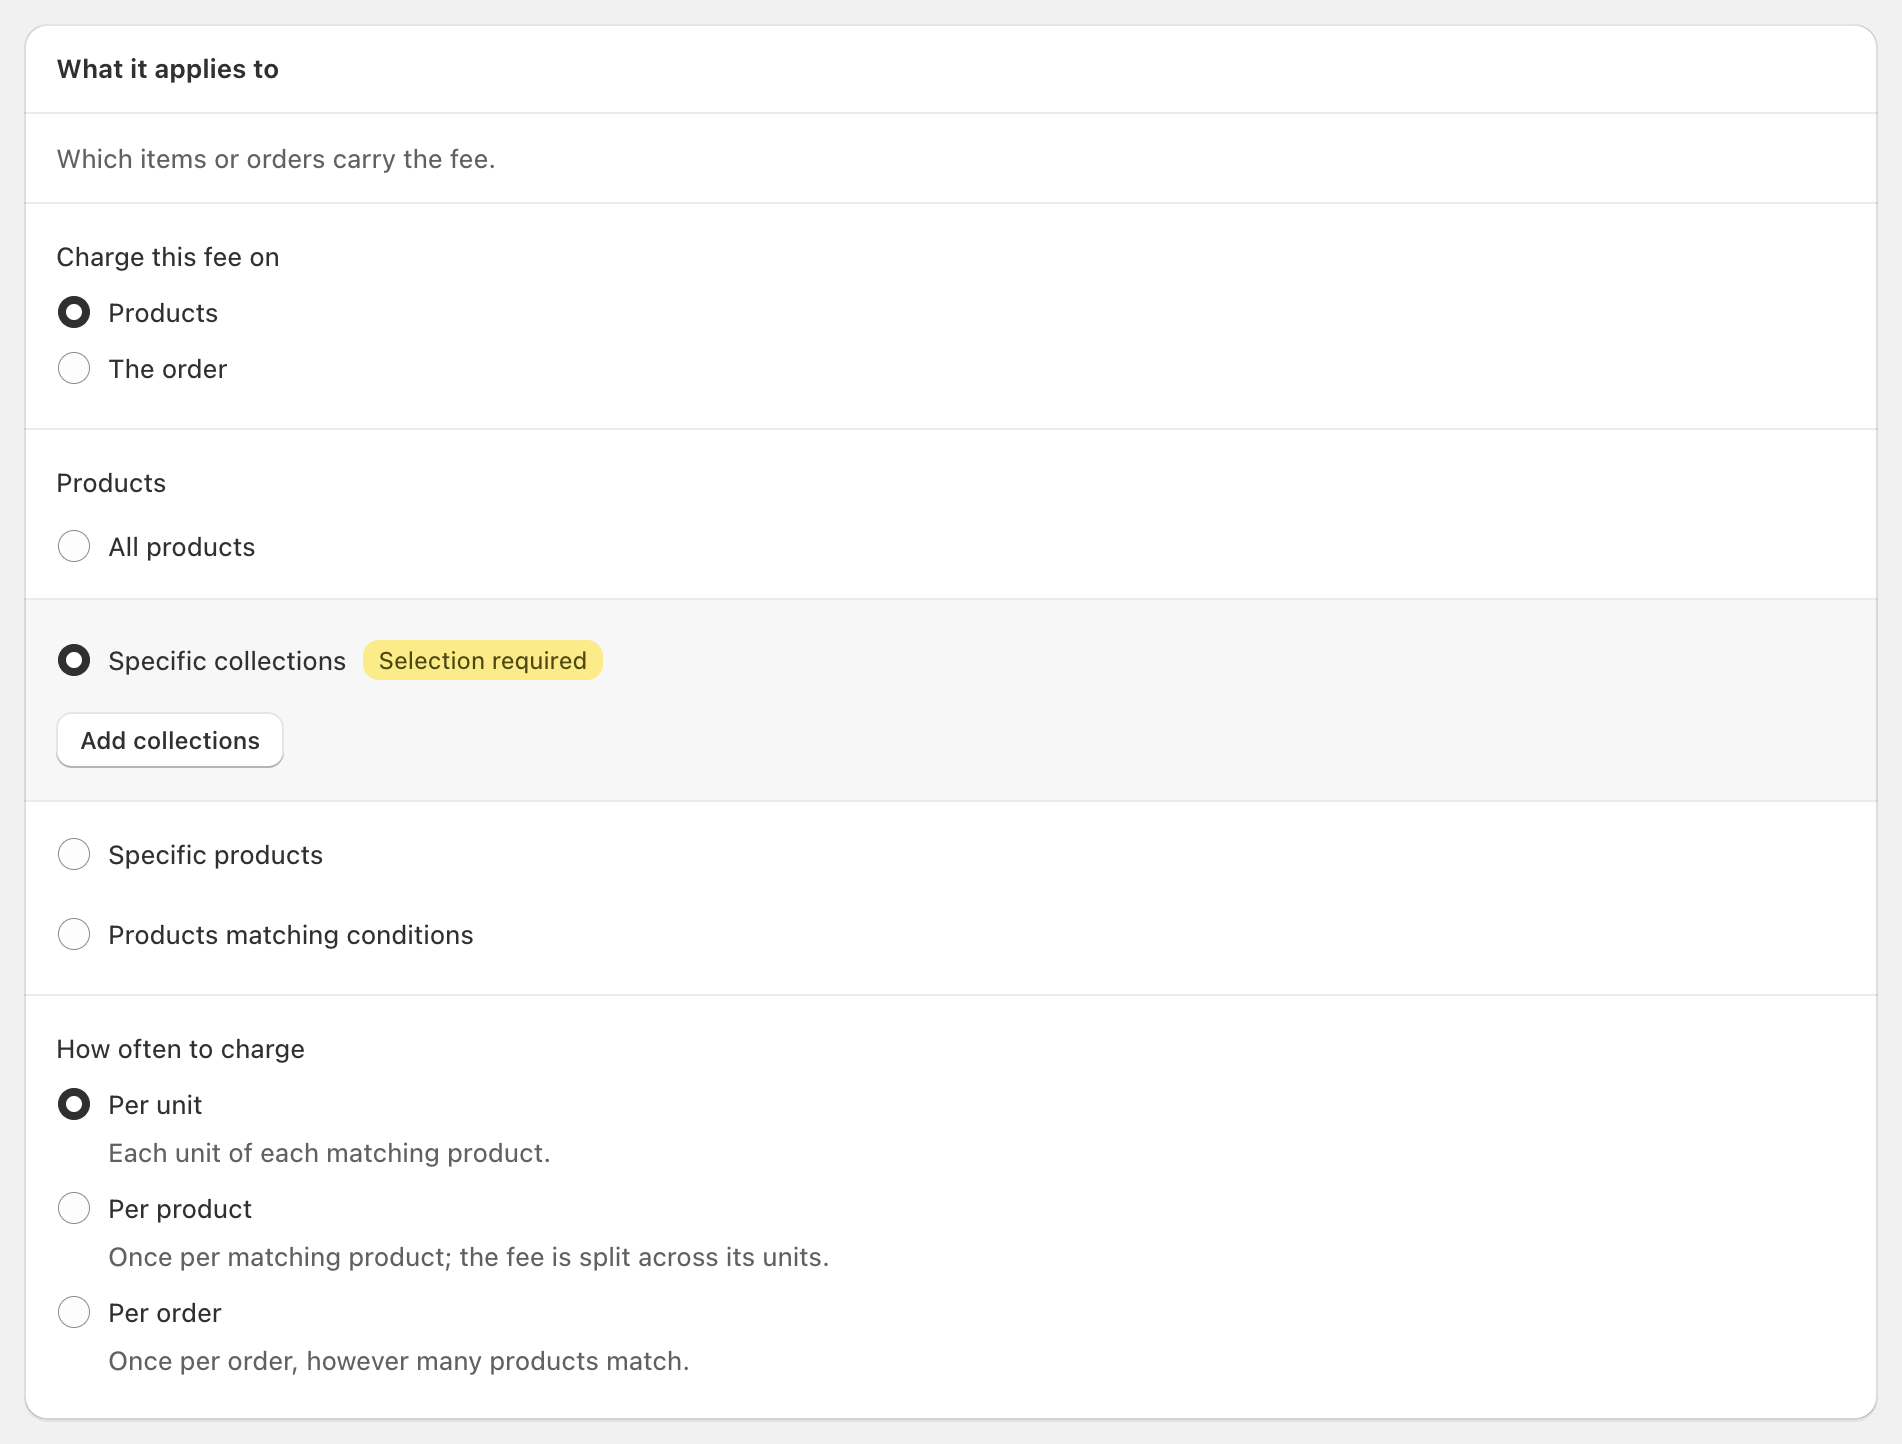Screen dimensions: 1902x1444
Task: Click Each unit of each matching product description
Action: click(x=330, y=1153)
